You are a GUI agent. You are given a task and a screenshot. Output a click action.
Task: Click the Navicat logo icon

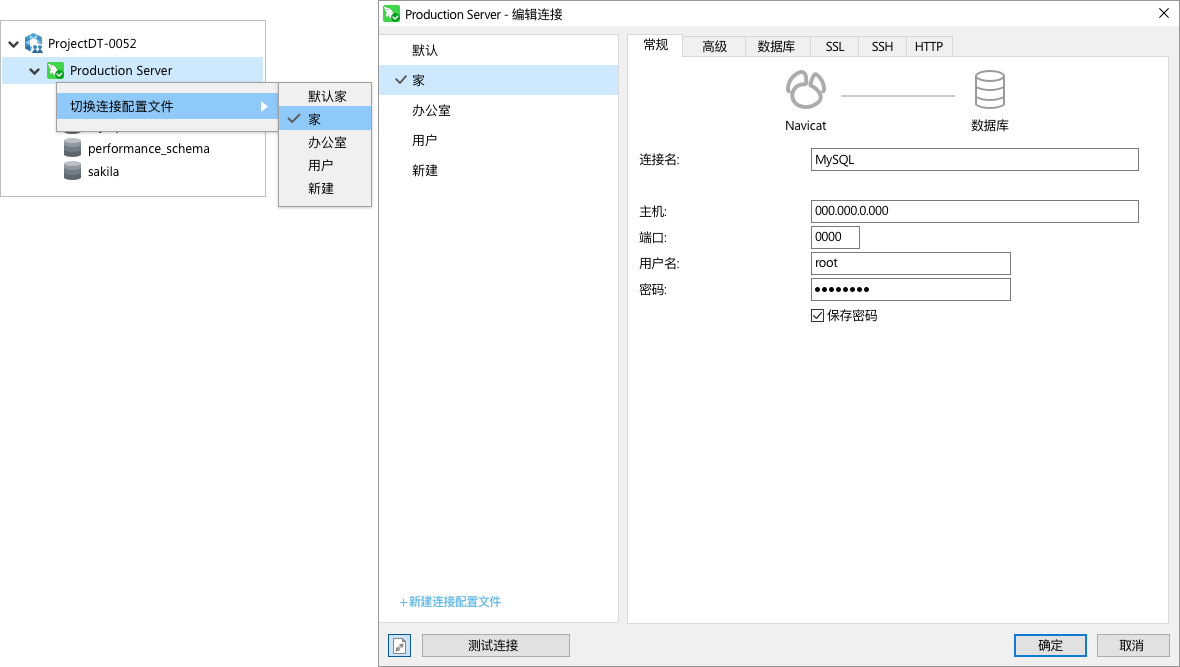click(805, 91)
